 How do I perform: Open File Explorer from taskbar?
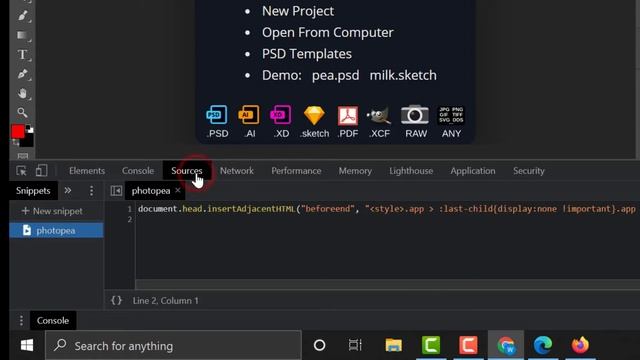(x=393, y=345)
